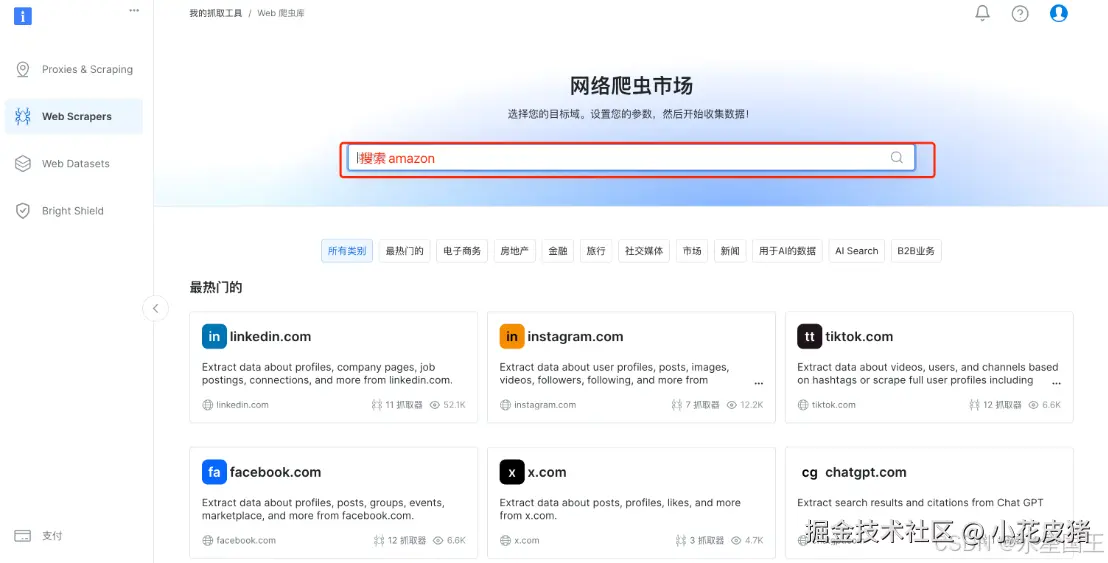Click the Web Datasets layers icon

[x=23, y=163]
